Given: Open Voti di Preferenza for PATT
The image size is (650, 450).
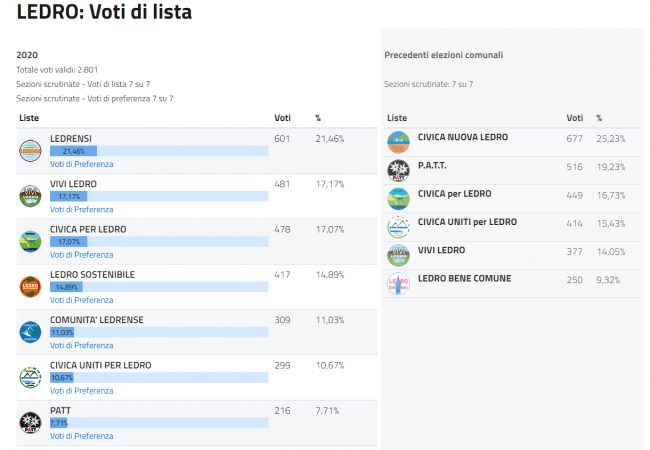Looking at the screenshot, I should [82, 436].
